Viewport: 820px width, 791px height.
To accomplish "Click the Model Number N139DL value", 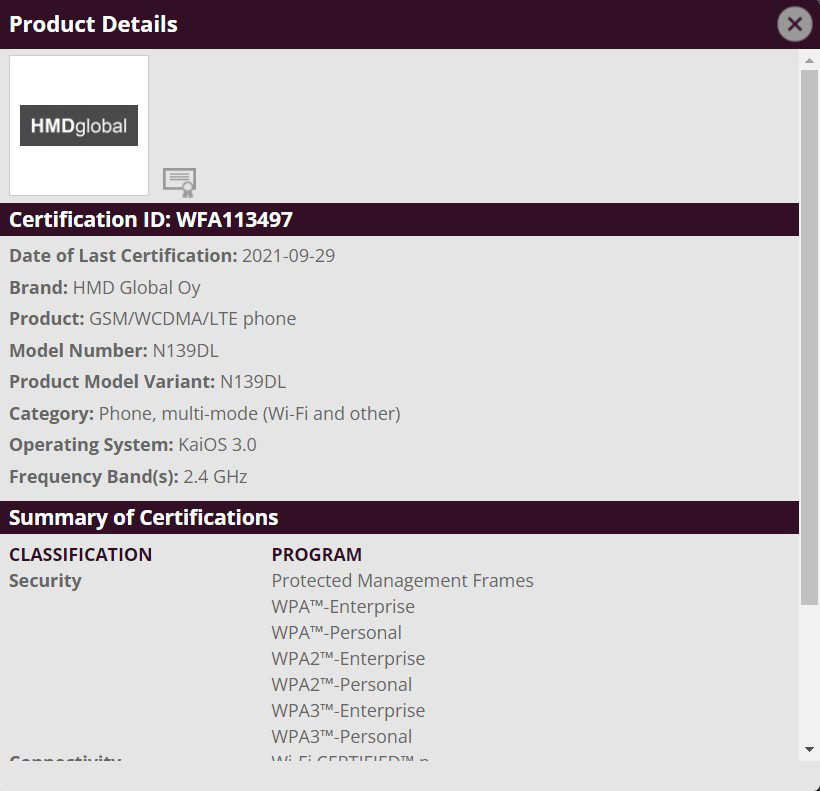I will coord(185,351).
